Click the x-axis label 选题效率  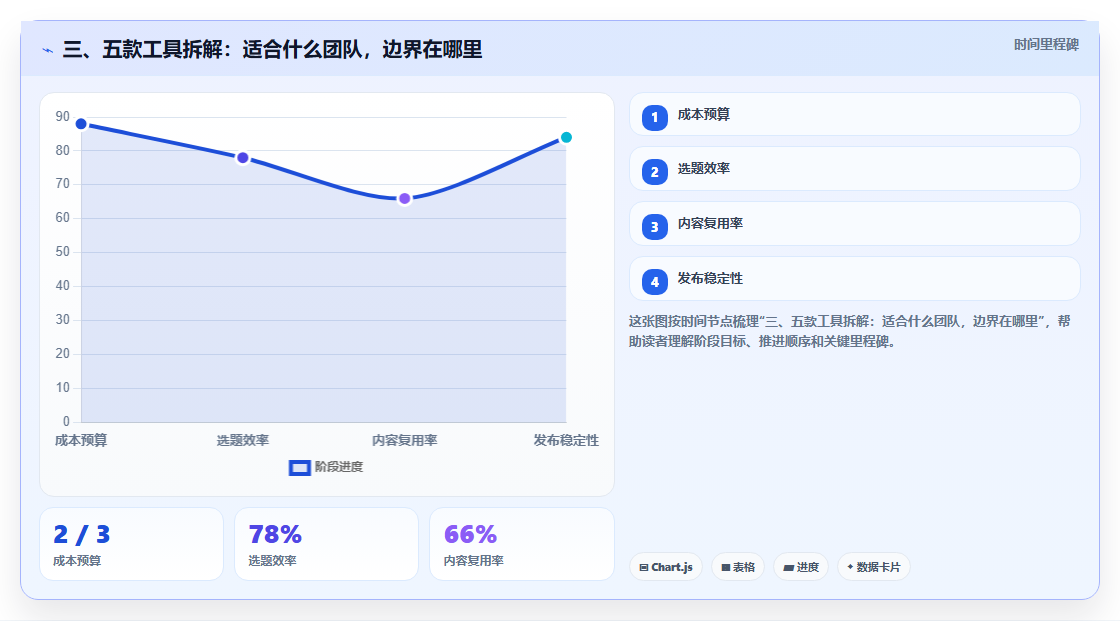click(x=243, y=441)
